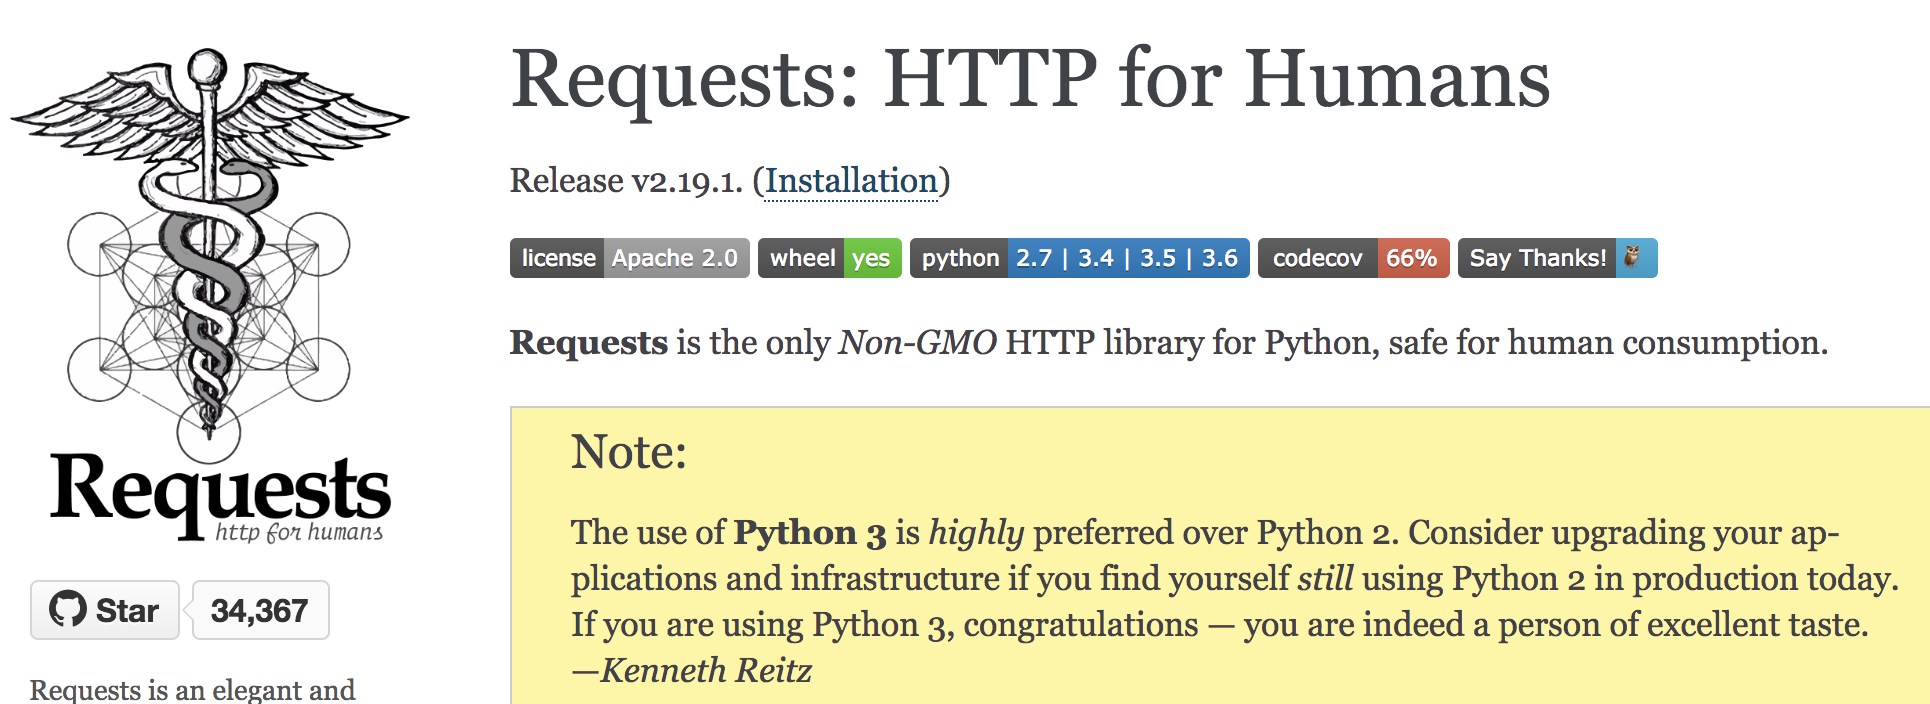The width and height of the screenshot is (1930, 704).
Task: Open the codecov 66% badge
Action: point(1353,258)
